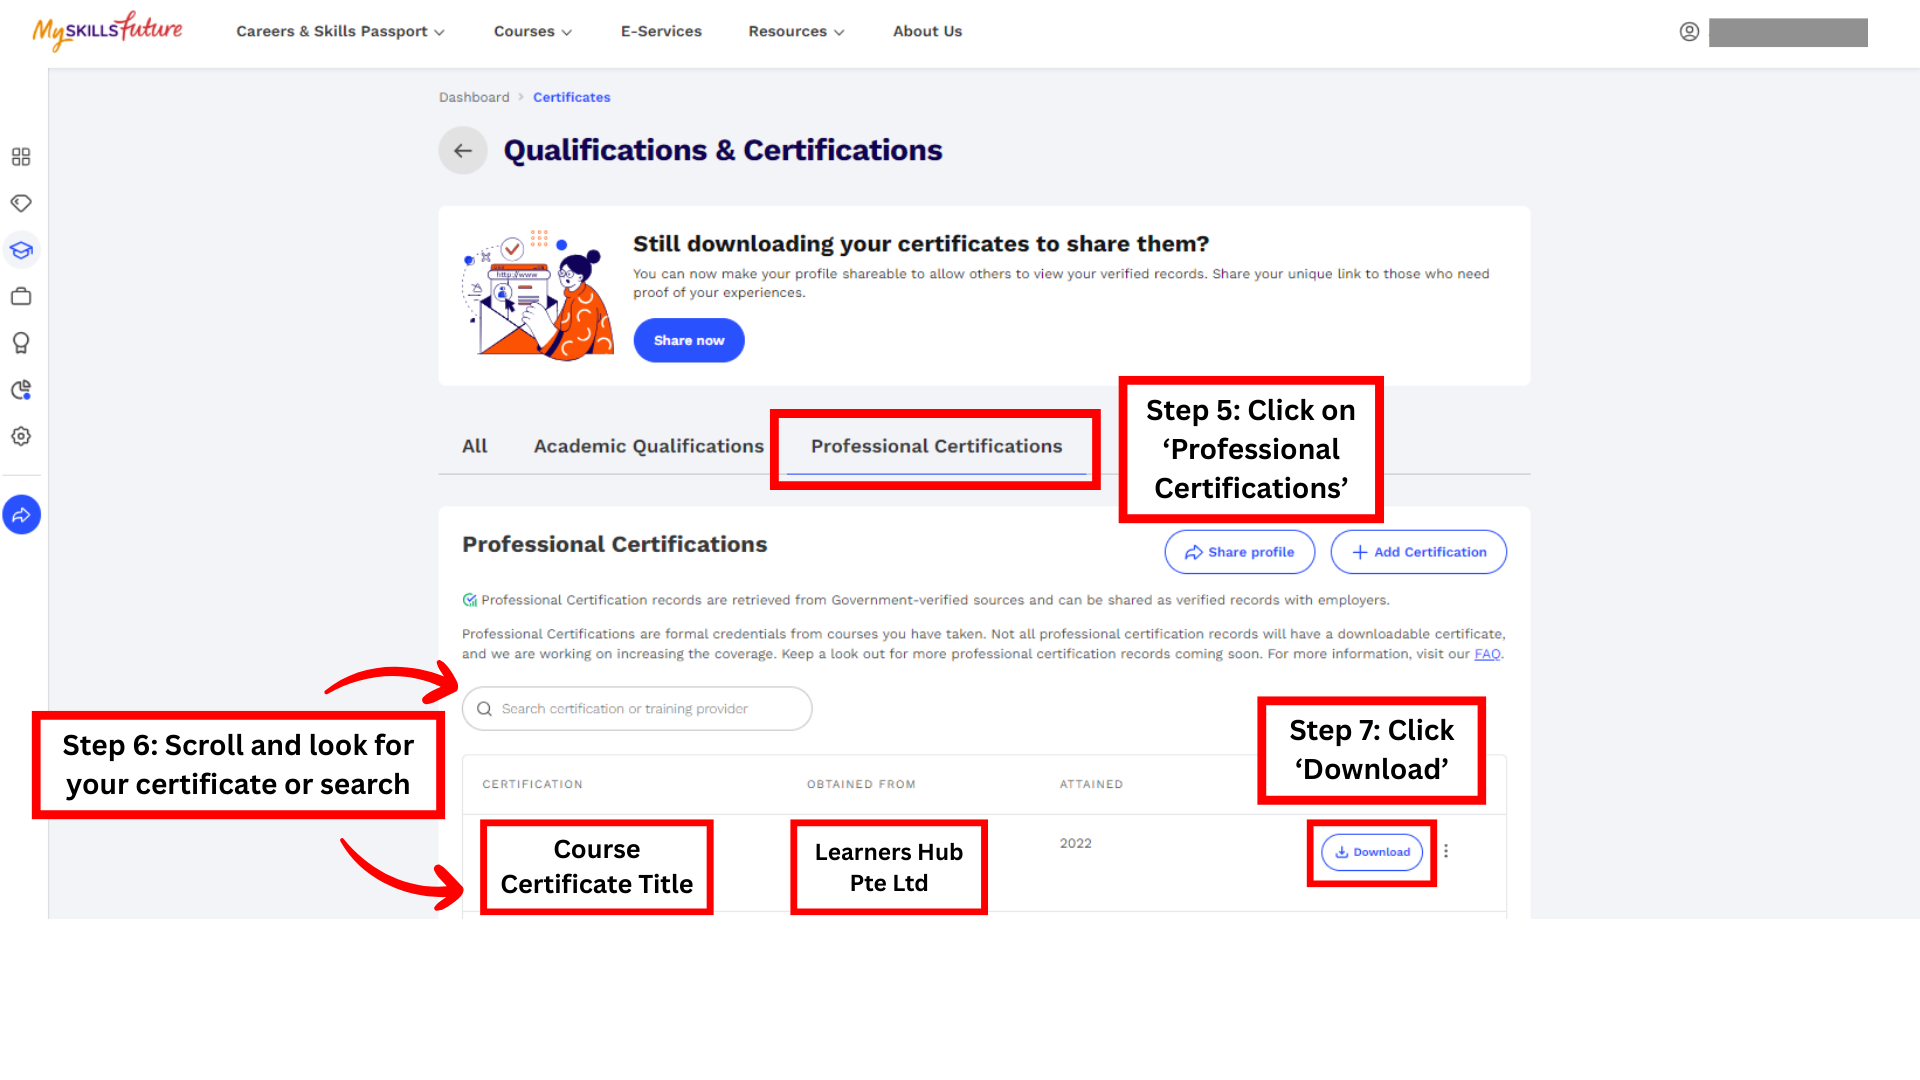Expand the Resources dropdown menu
This screenshot has height=1080, width=1920.
(x=796, y=32)
